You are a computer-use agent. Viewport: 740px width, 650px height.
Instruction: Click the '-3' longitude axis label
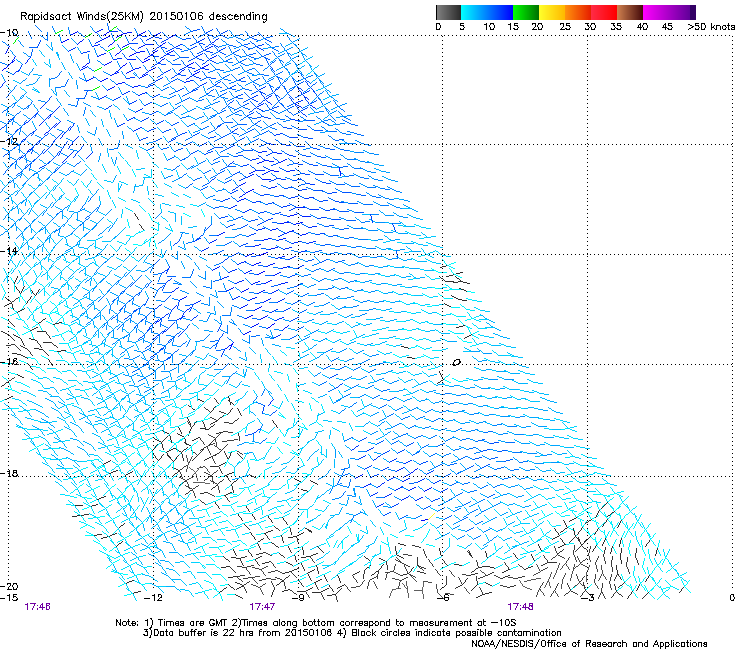(x=588, y=598)
